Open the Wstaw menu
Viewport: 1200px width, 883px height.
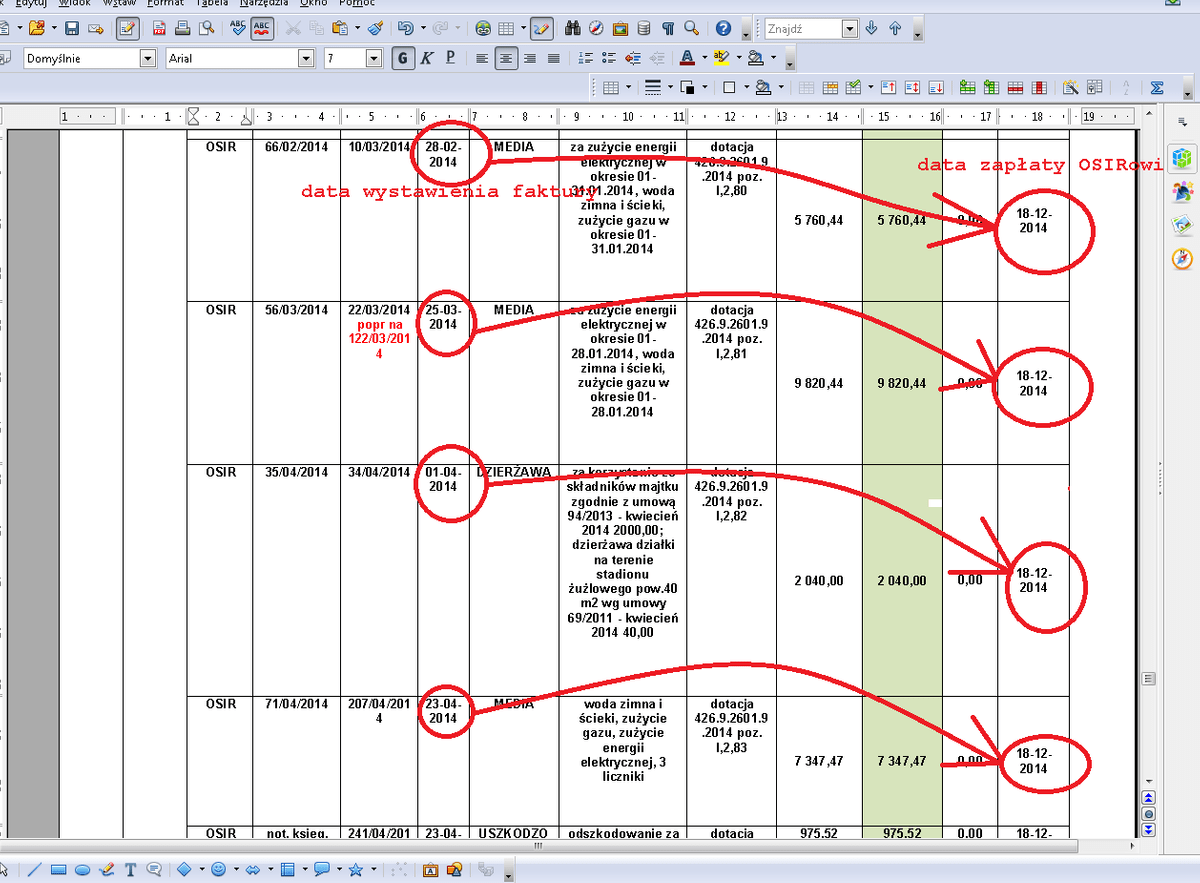coord(120,3)
